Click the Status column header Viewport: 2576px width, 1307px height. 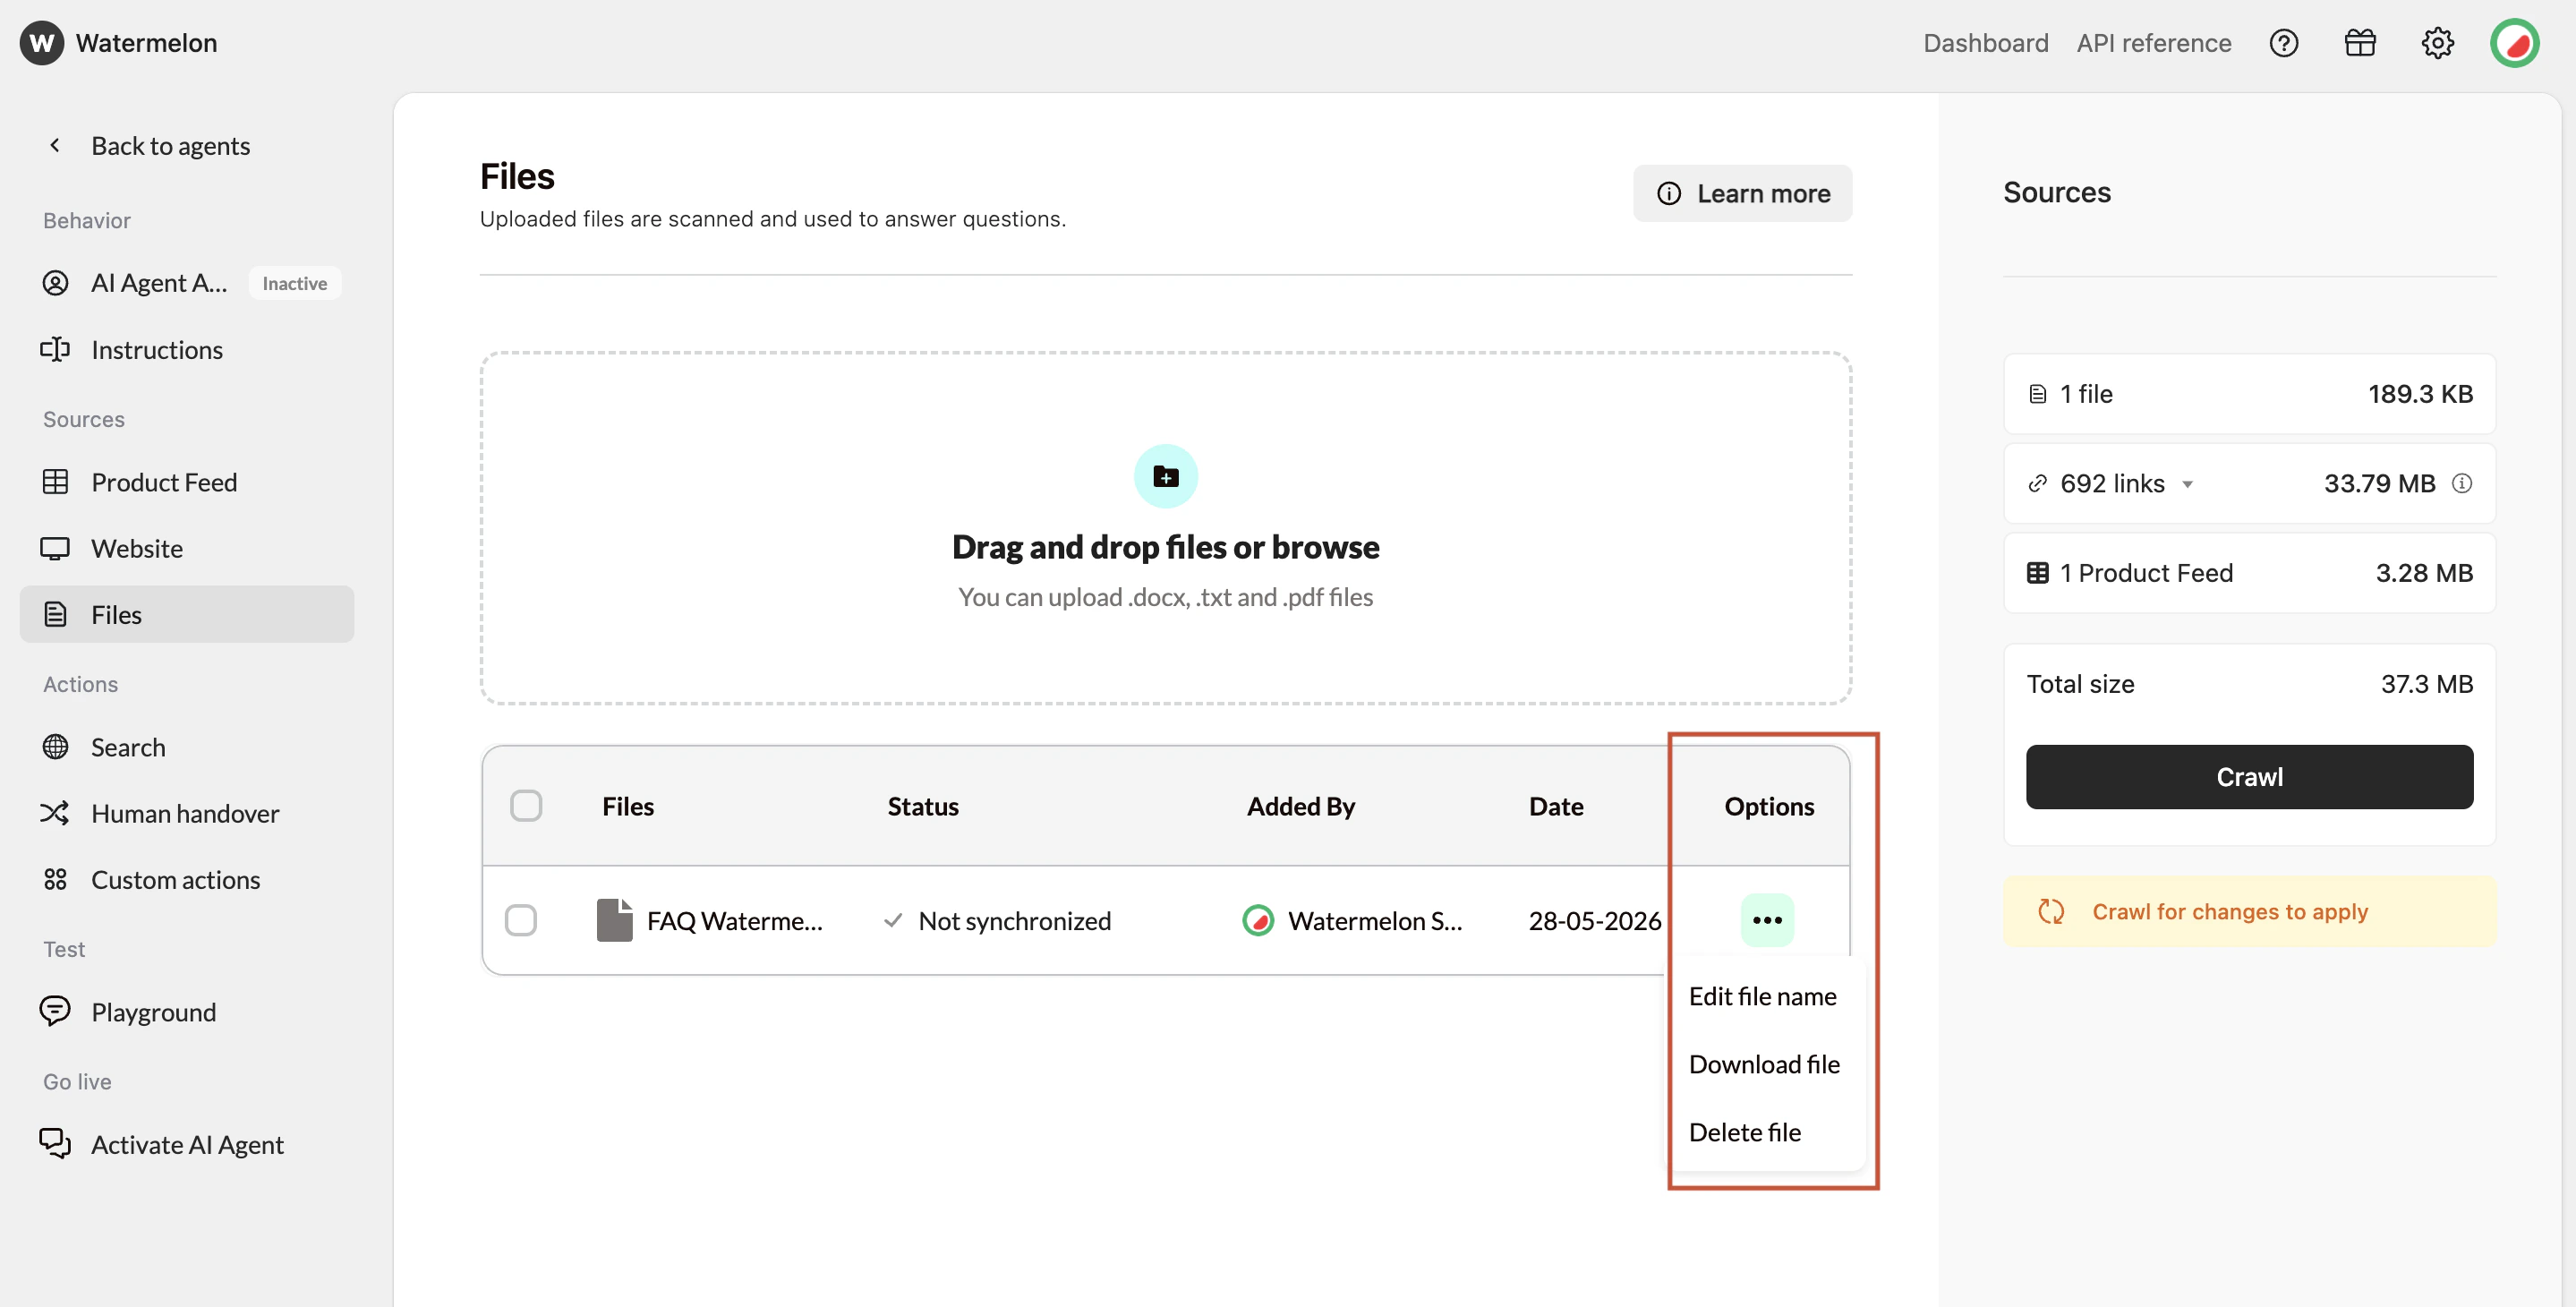922,806
